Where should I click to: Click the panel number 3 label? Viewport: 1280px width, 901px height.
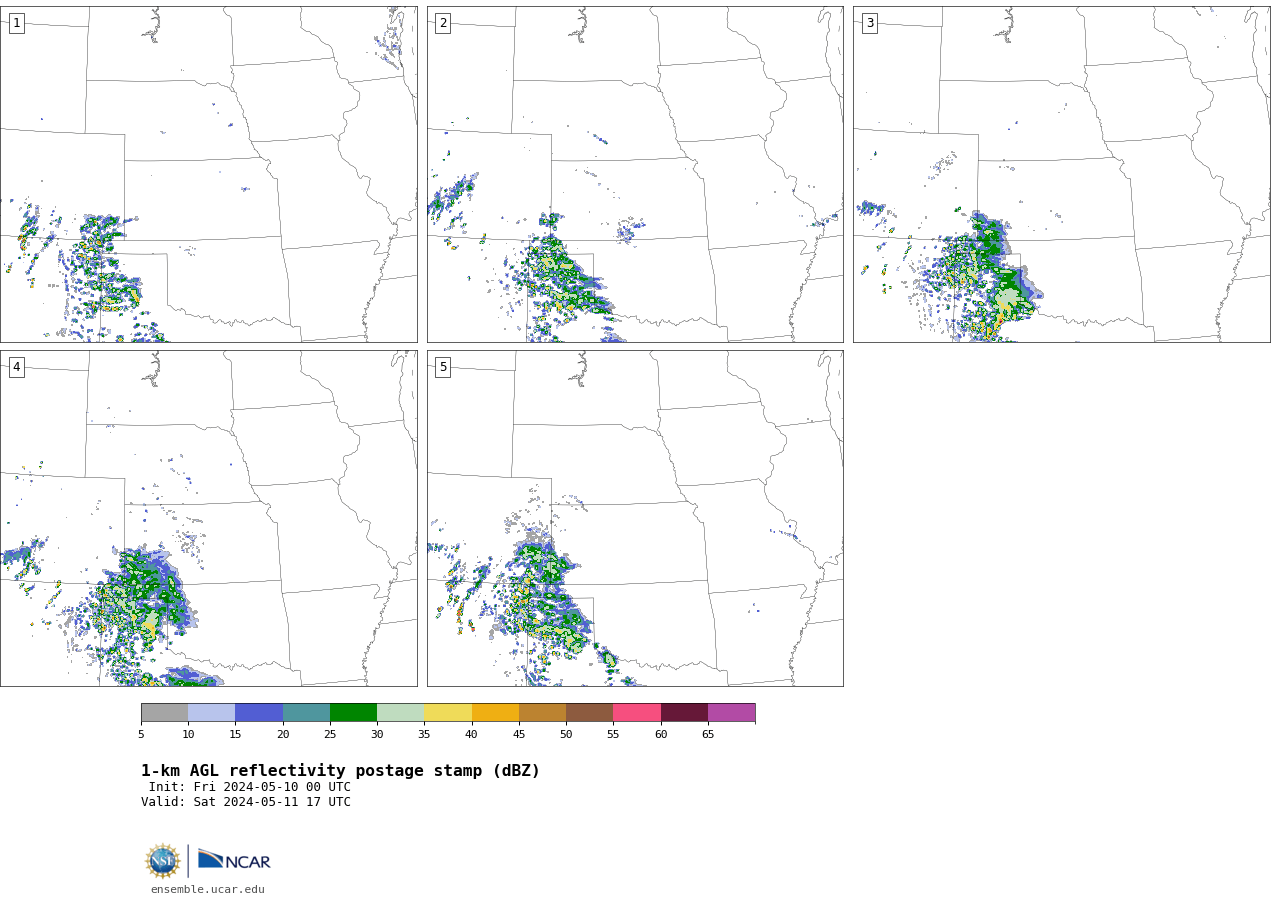[869, 23]
